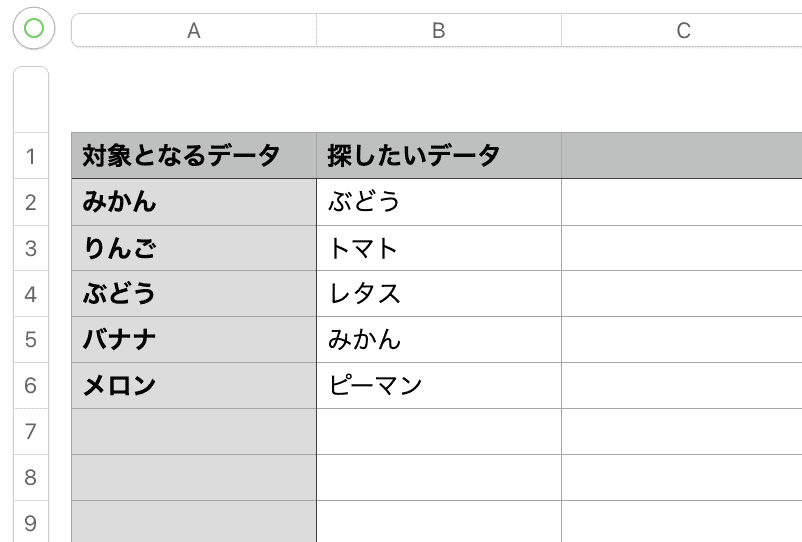The height and width of the screenshot is (542, 802).
Task: Select the トマト cell
Action: tap(439, 248)
